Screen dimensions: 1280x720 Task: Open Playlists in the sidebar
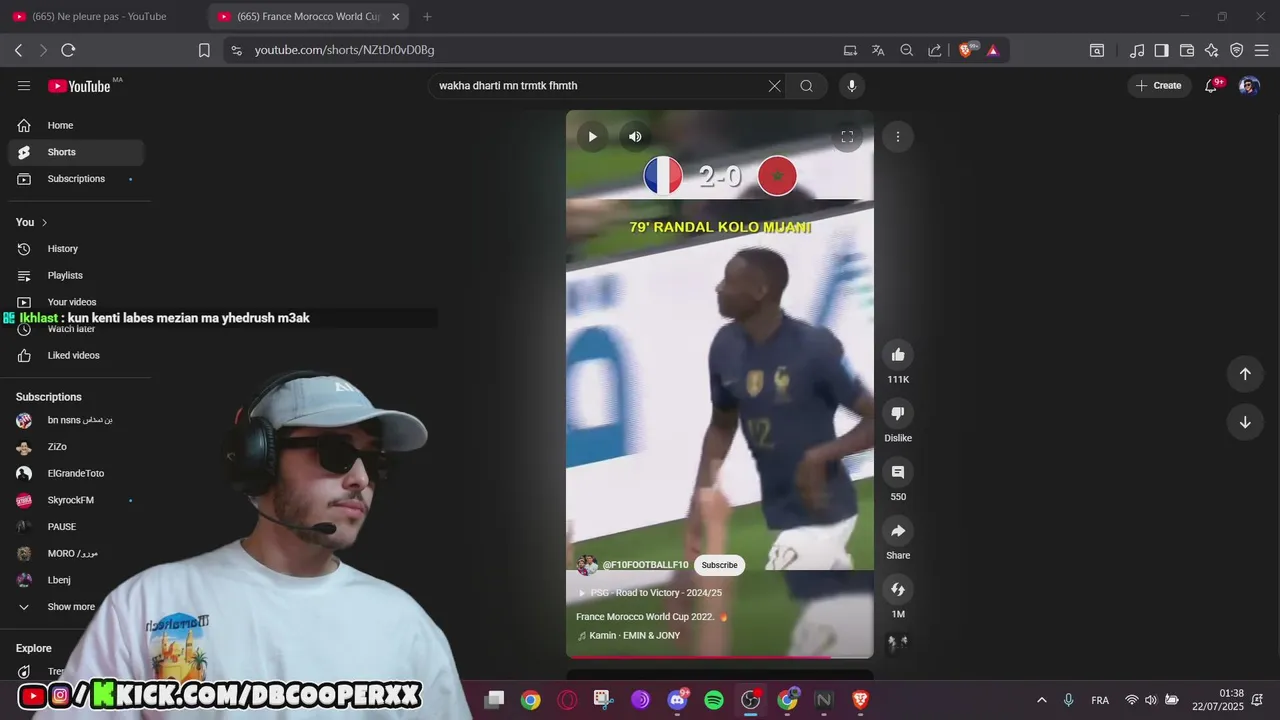click(x=76, y=275)
